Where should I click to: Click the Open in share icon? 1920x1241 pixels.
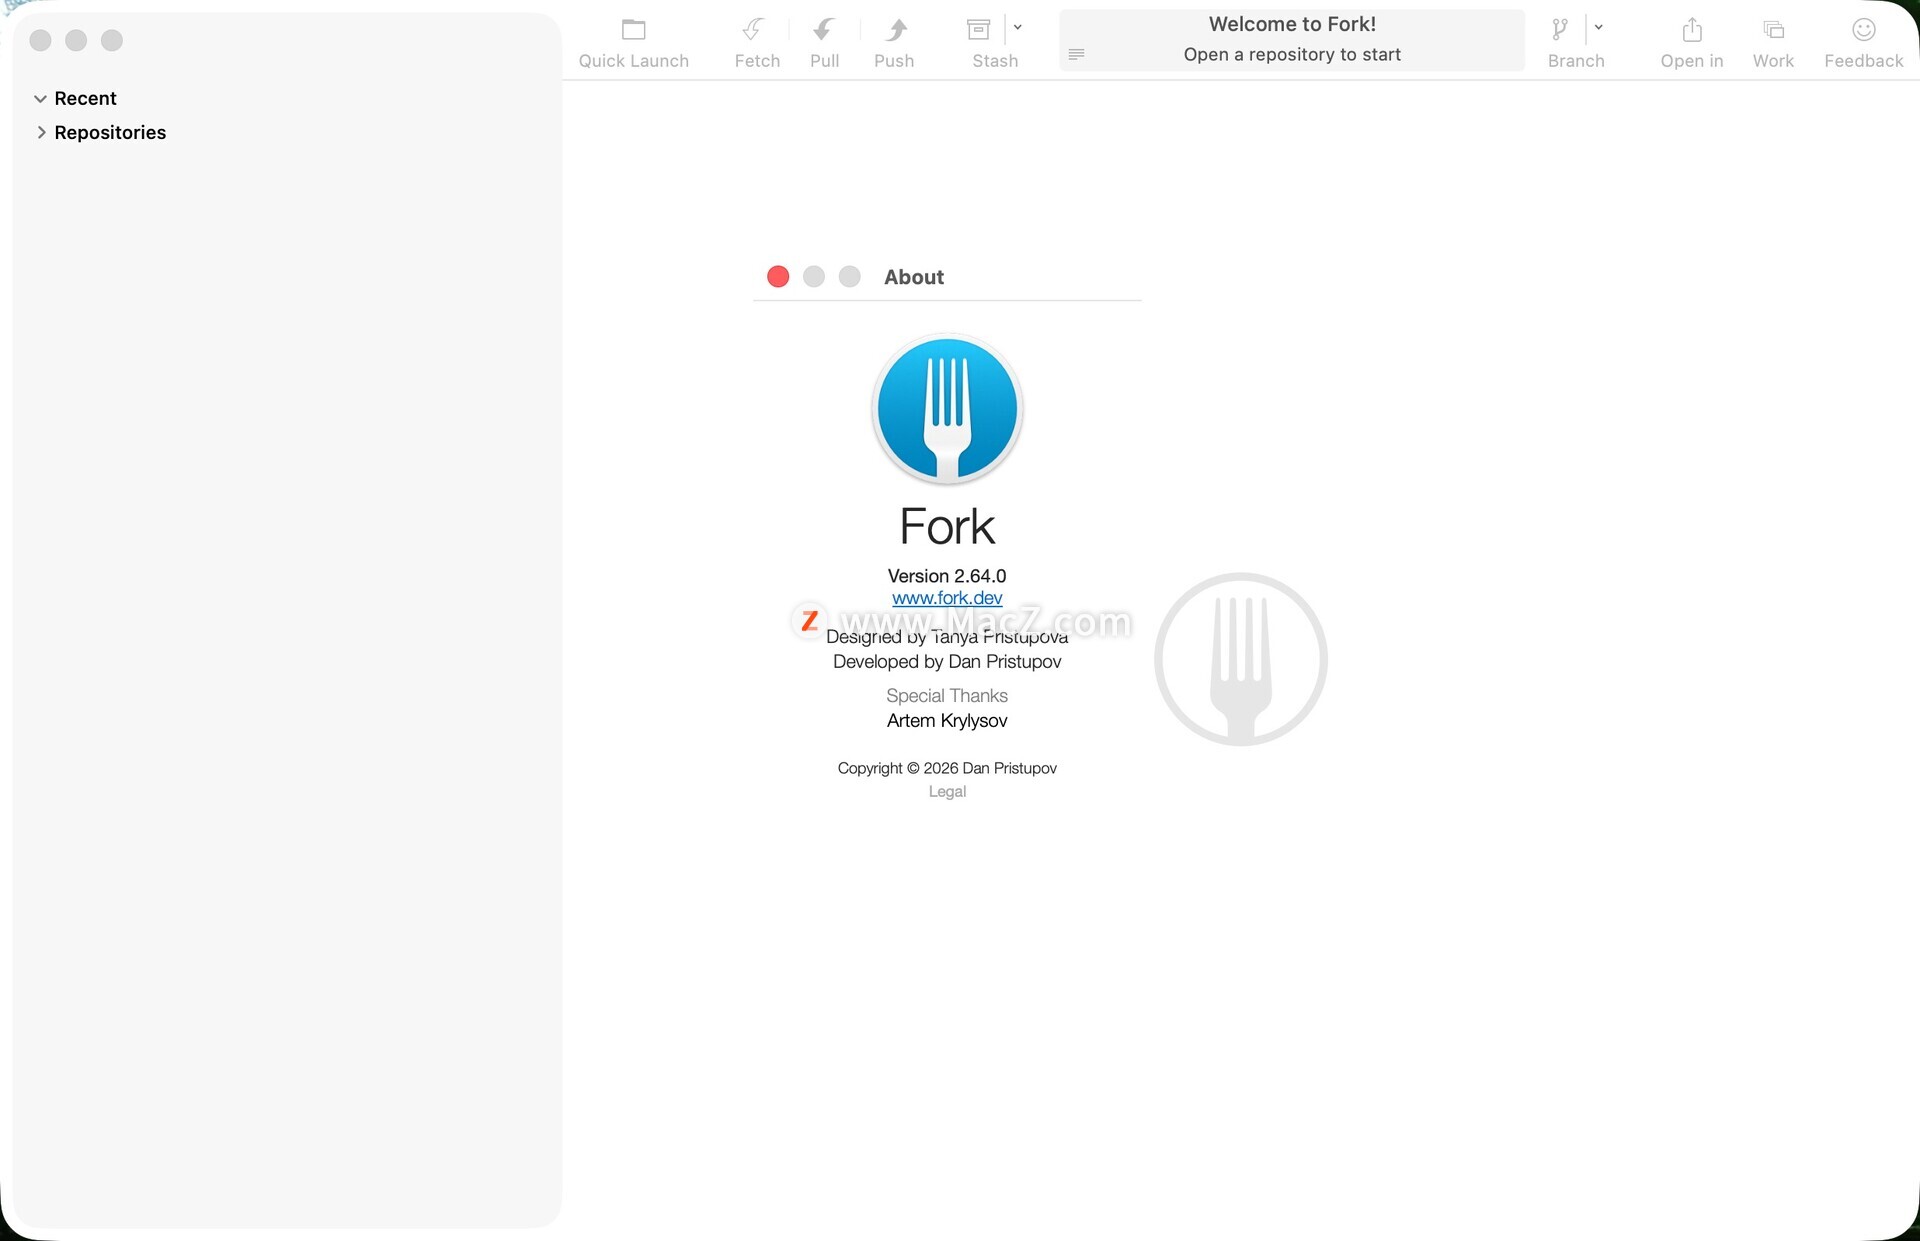click(1692, 30)
